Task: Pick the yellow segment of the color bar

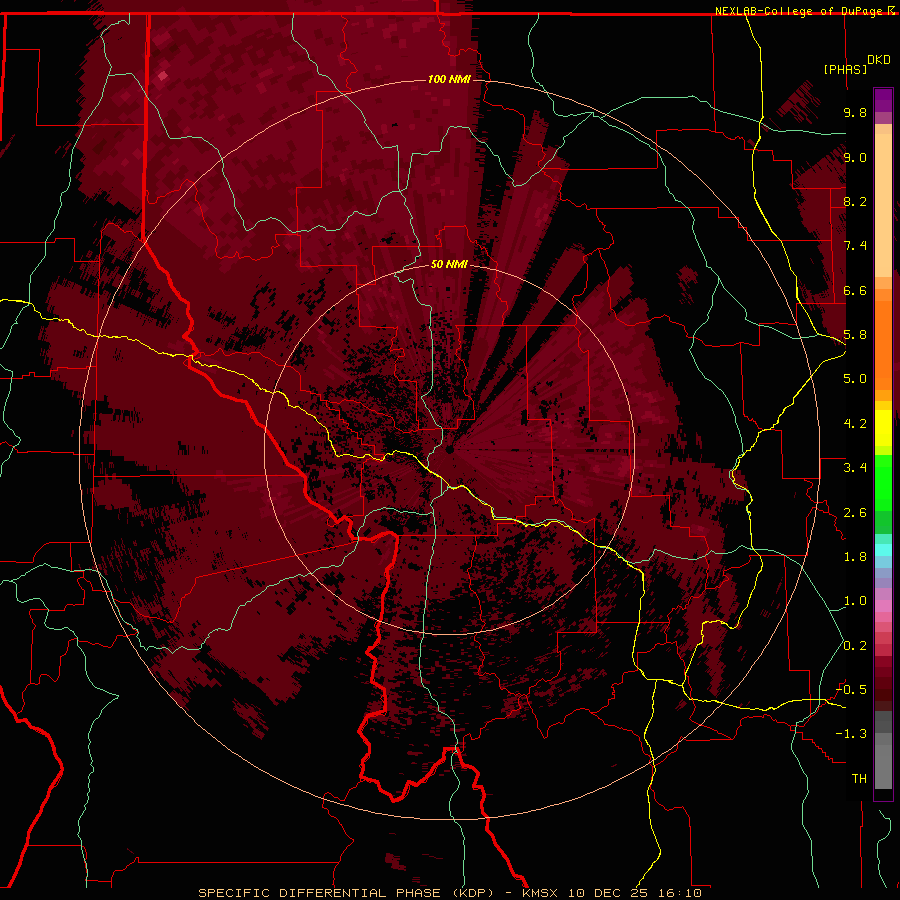Action: [x=883, y=428]
